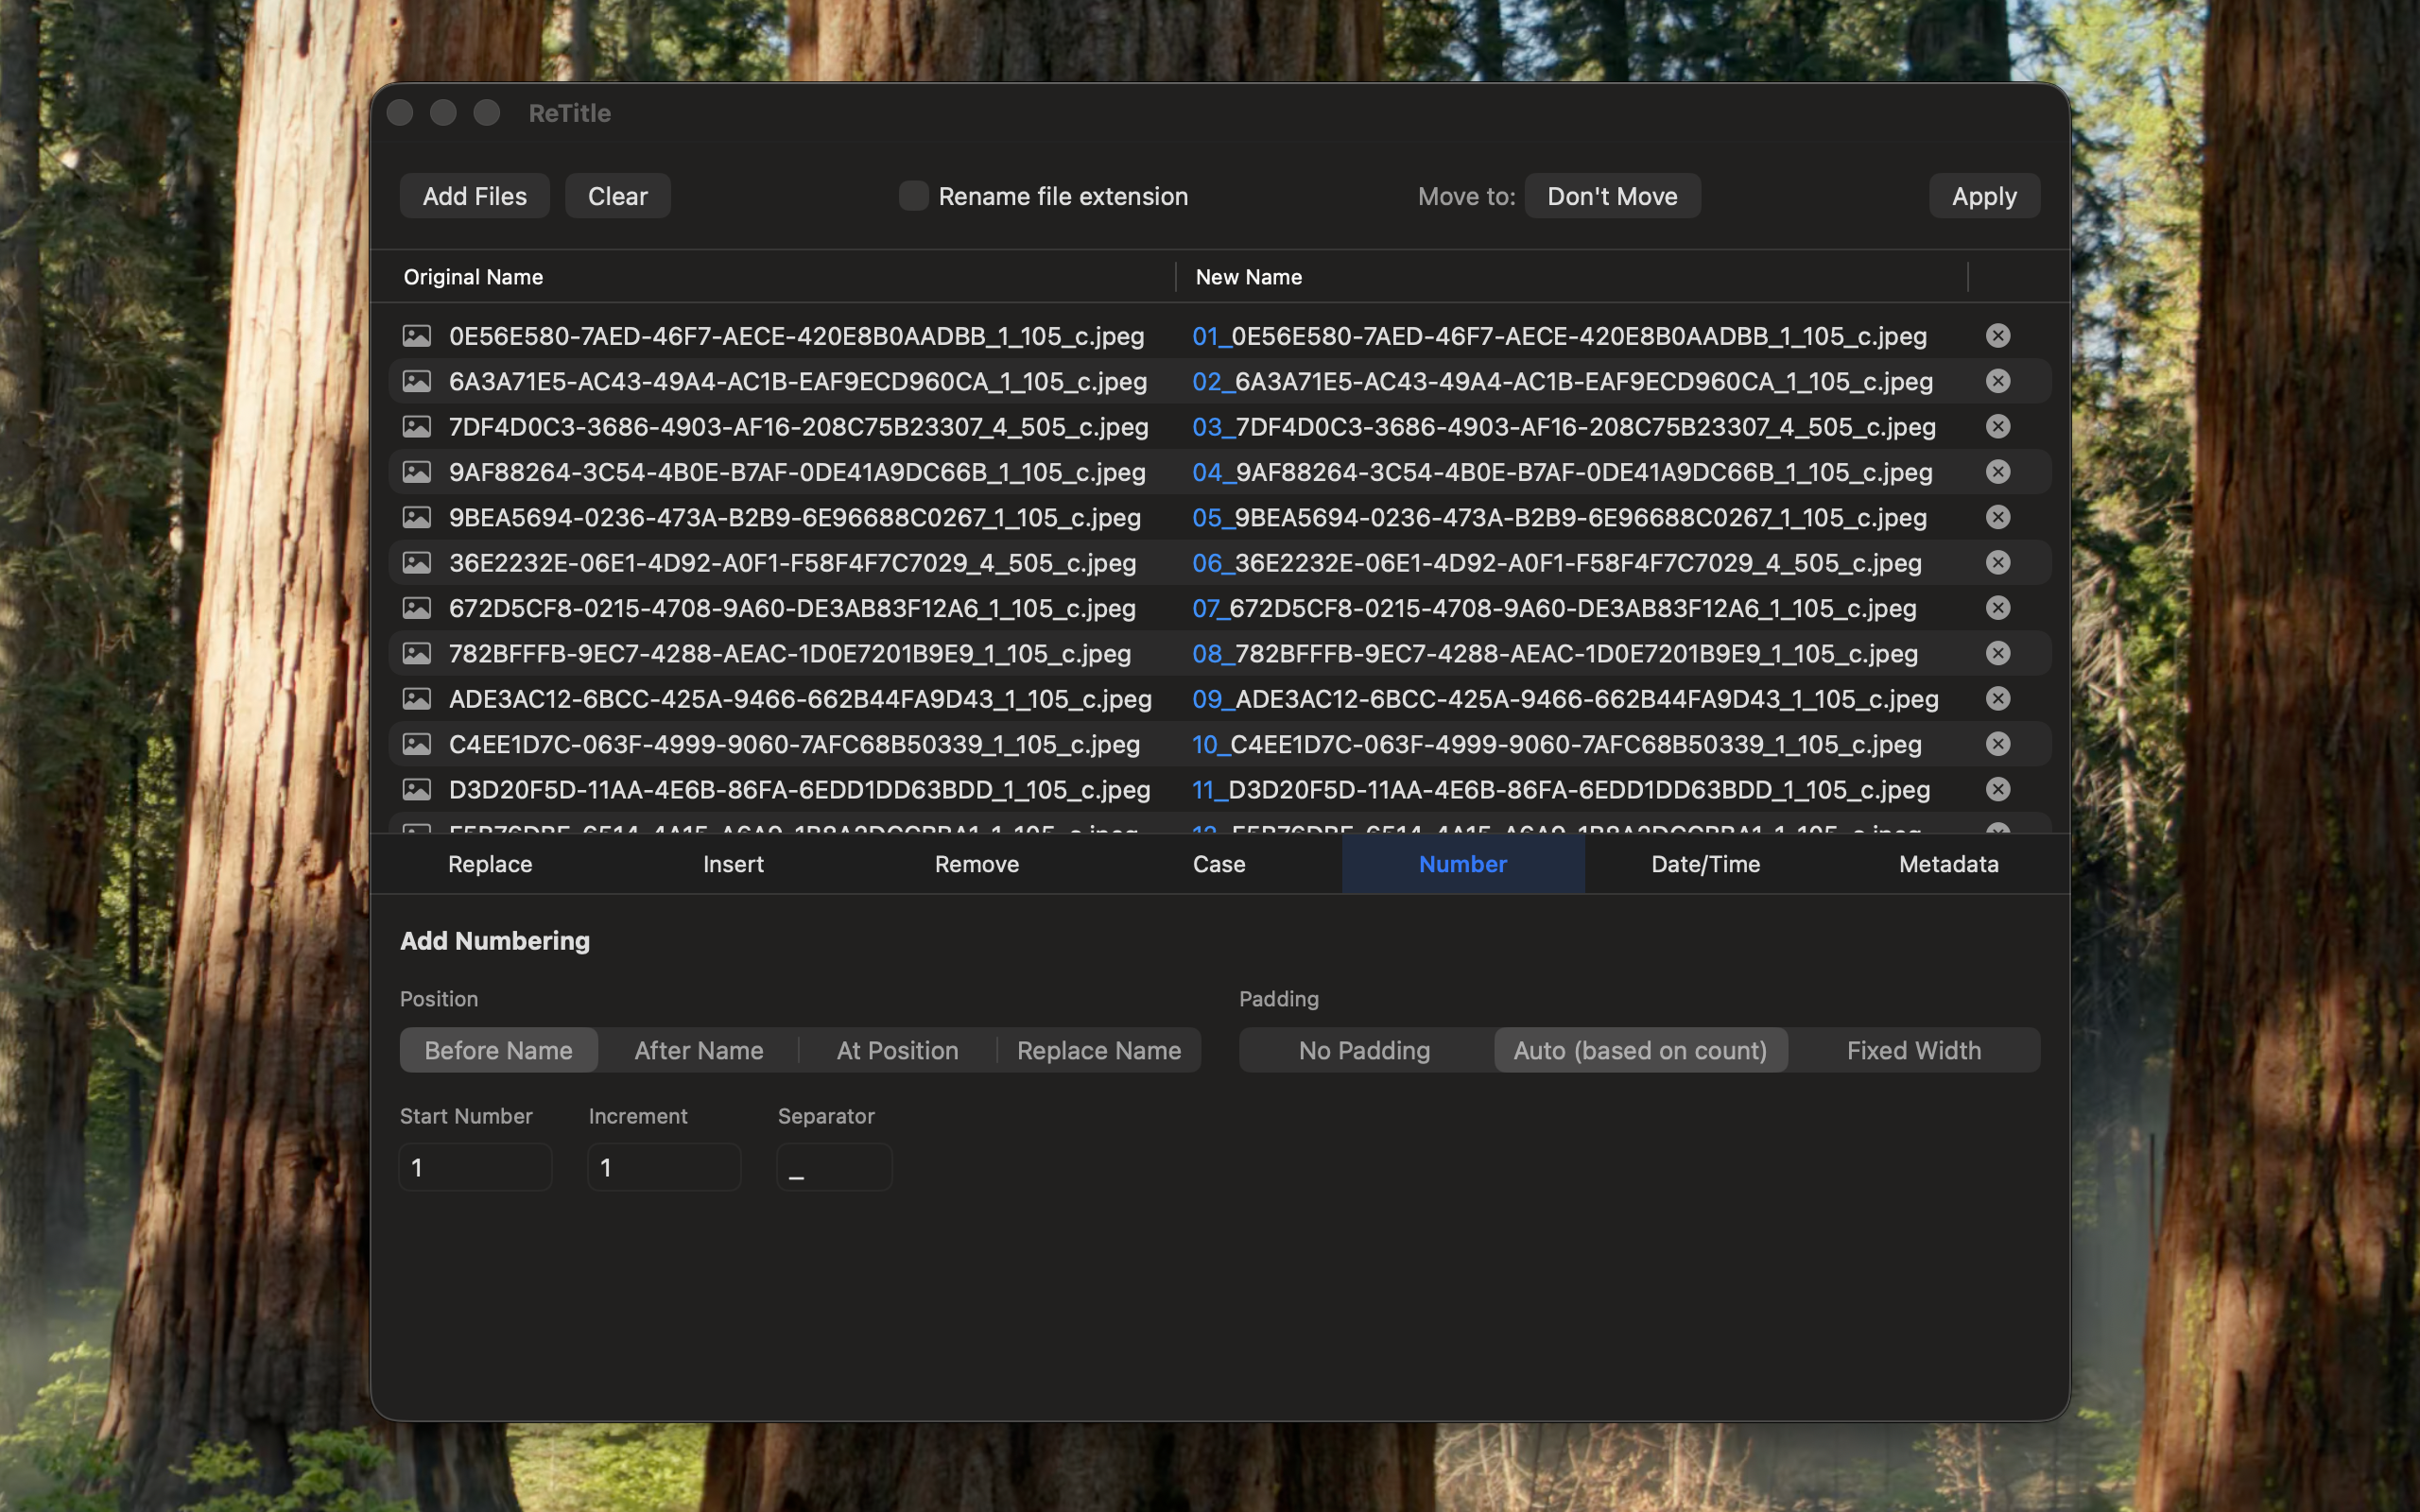Choose Replace Name in the Position control
Image resolution: width=2420 pixels, height=1512 pixels.
pos(1098,1050)
